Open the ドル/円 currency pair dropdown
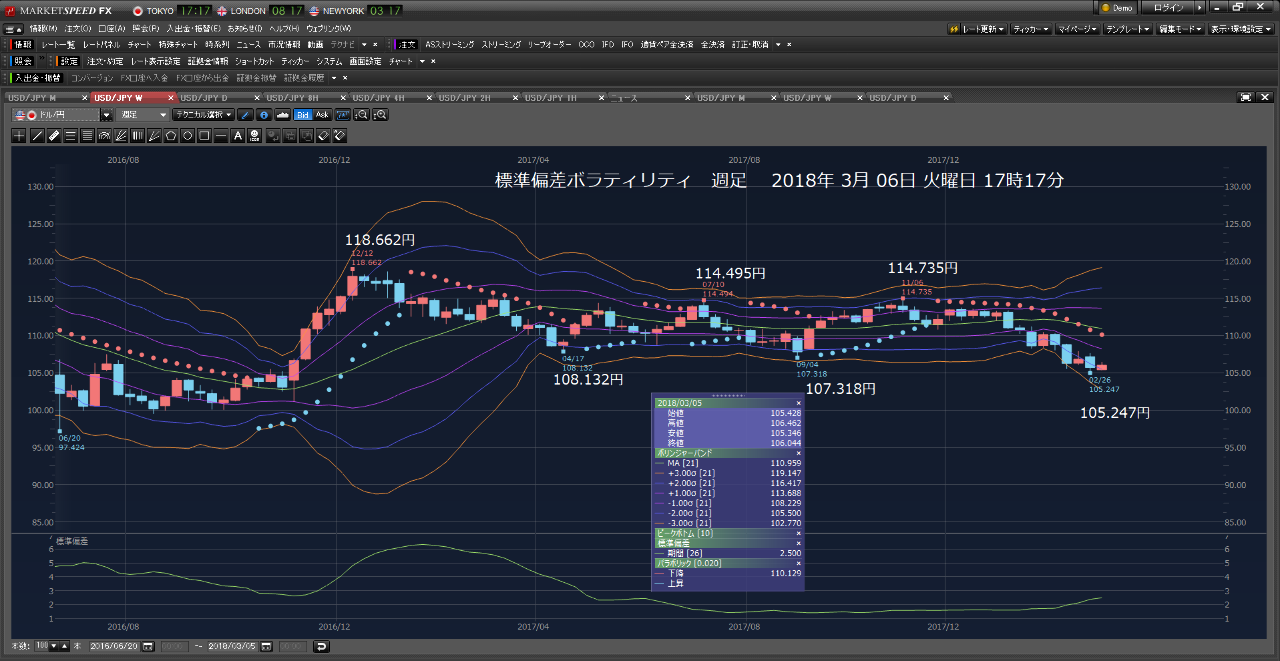Viewport: 1280px width, 661px height. 106,114
